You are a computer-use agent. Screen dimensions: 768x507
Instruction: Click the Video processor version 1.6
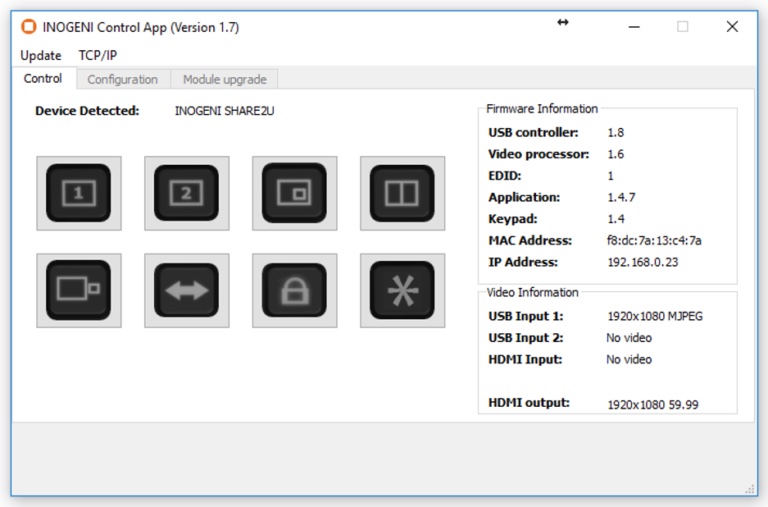(x=616, y=154)
